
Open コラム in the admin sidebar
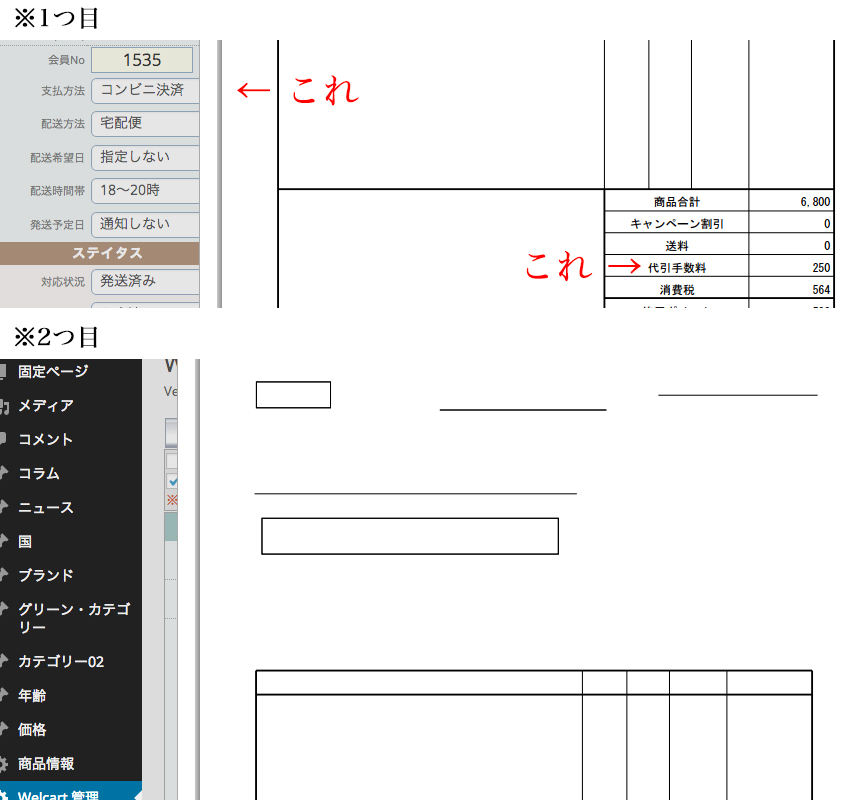coord(39,473)
